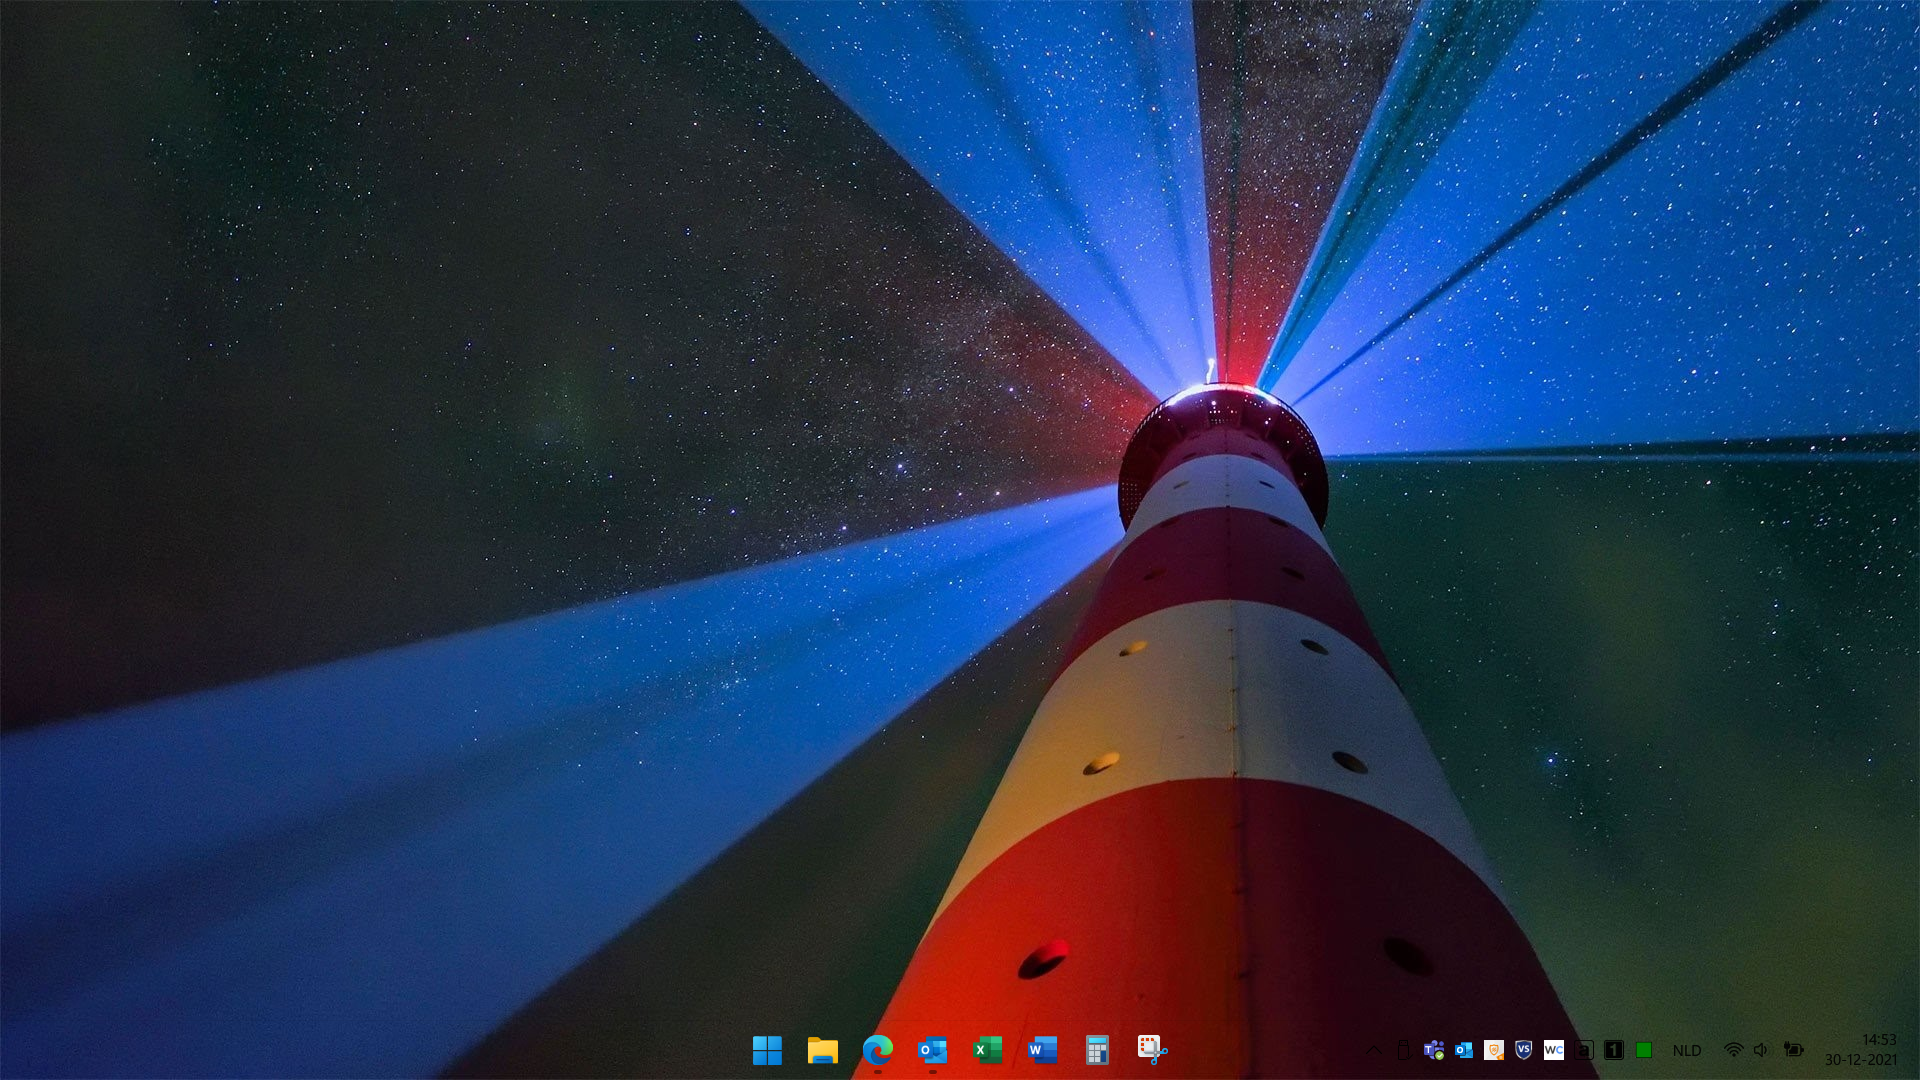Open the orange shield security tray icon

(x=1494, y=1050)
